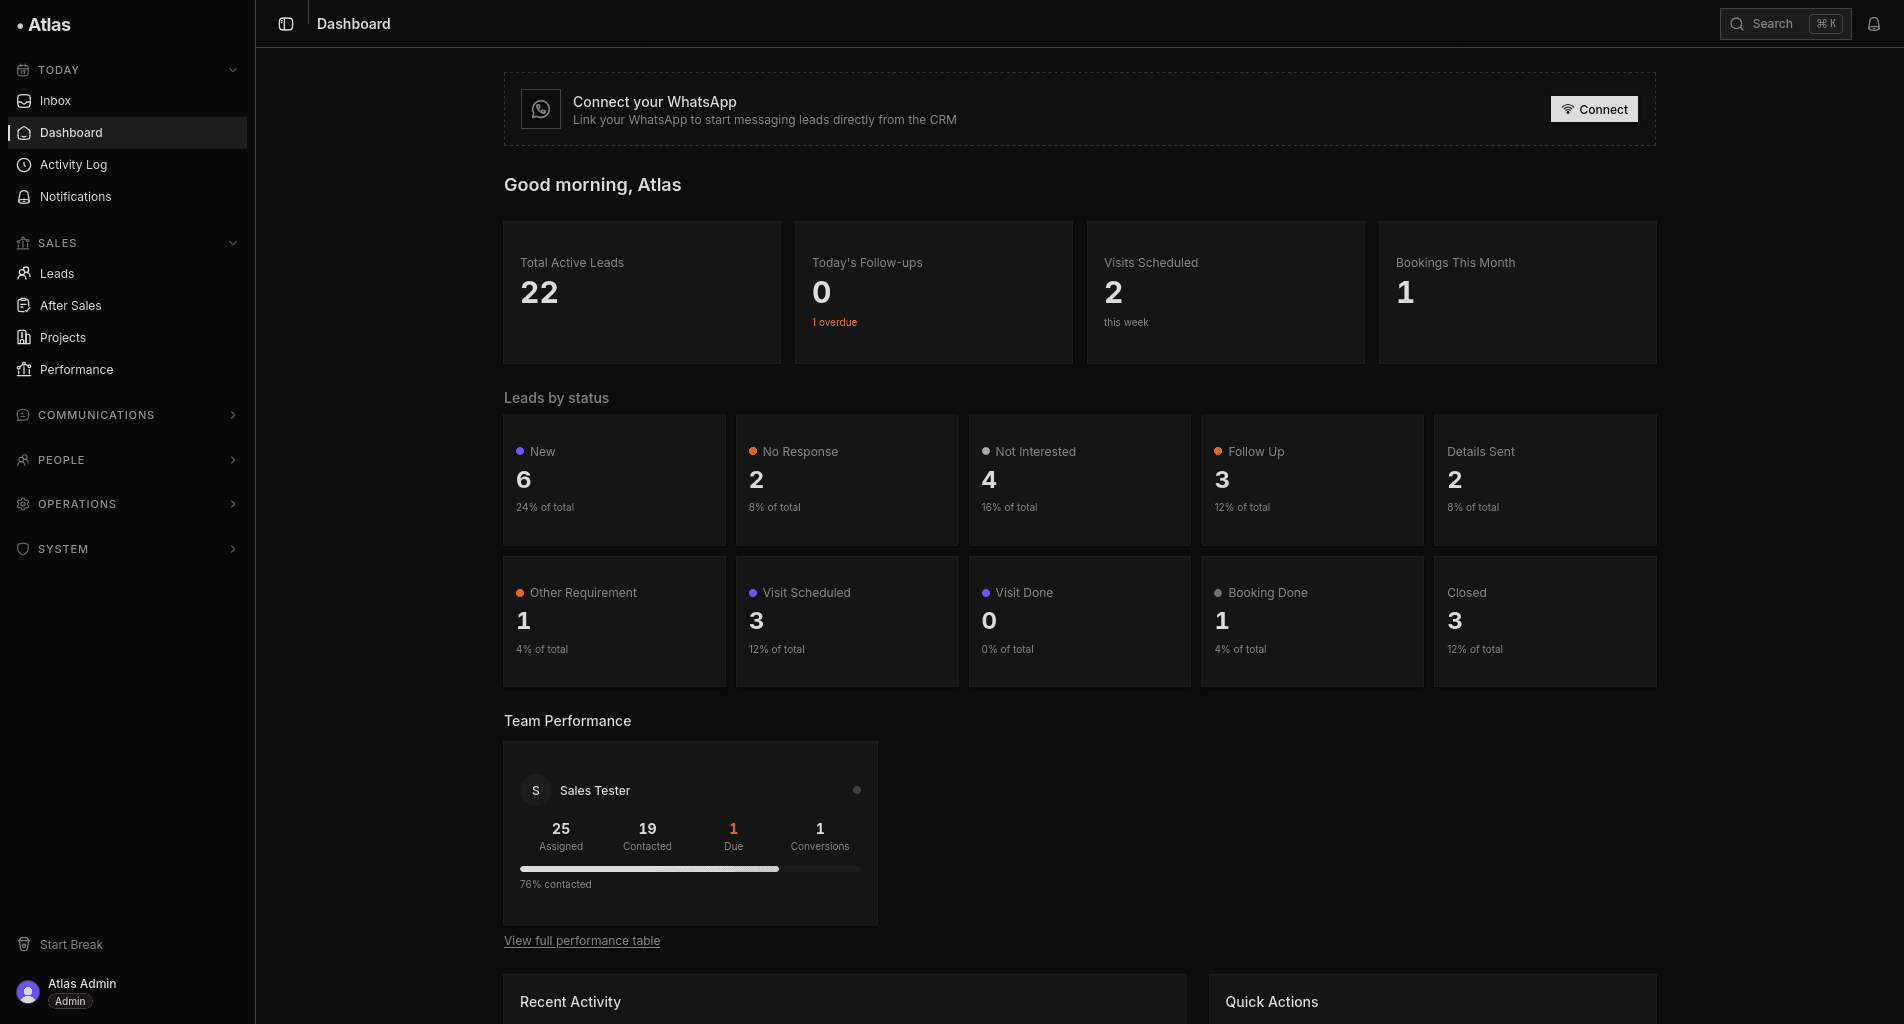
Task: Start a break from the sidebar
Action: [x=127, y=944]
